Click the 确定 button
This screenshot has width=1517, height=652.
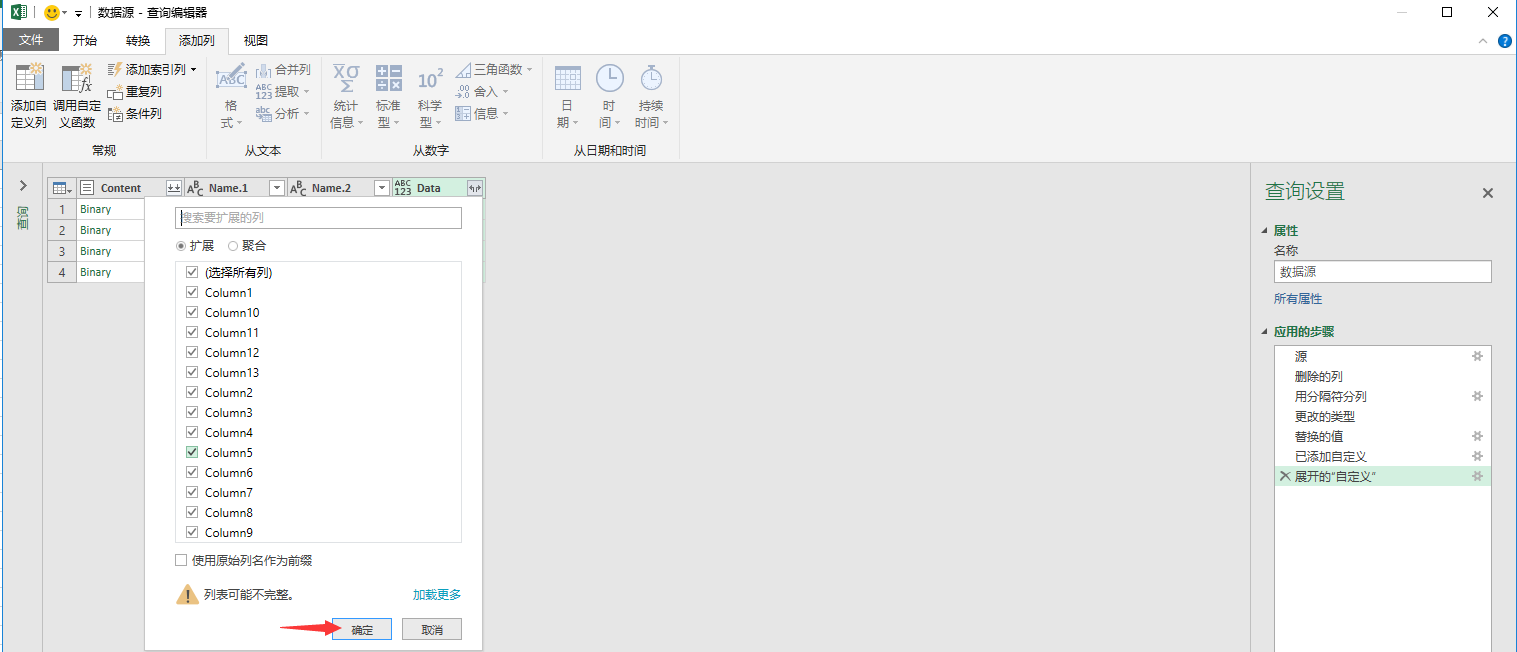pos(362,630)
